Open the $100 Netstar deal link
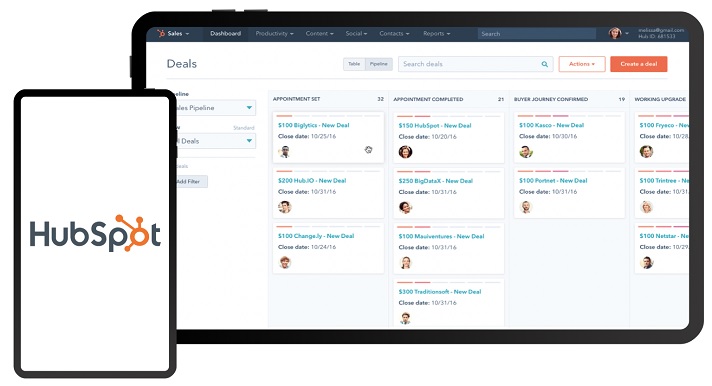 (x=664, y=236)
